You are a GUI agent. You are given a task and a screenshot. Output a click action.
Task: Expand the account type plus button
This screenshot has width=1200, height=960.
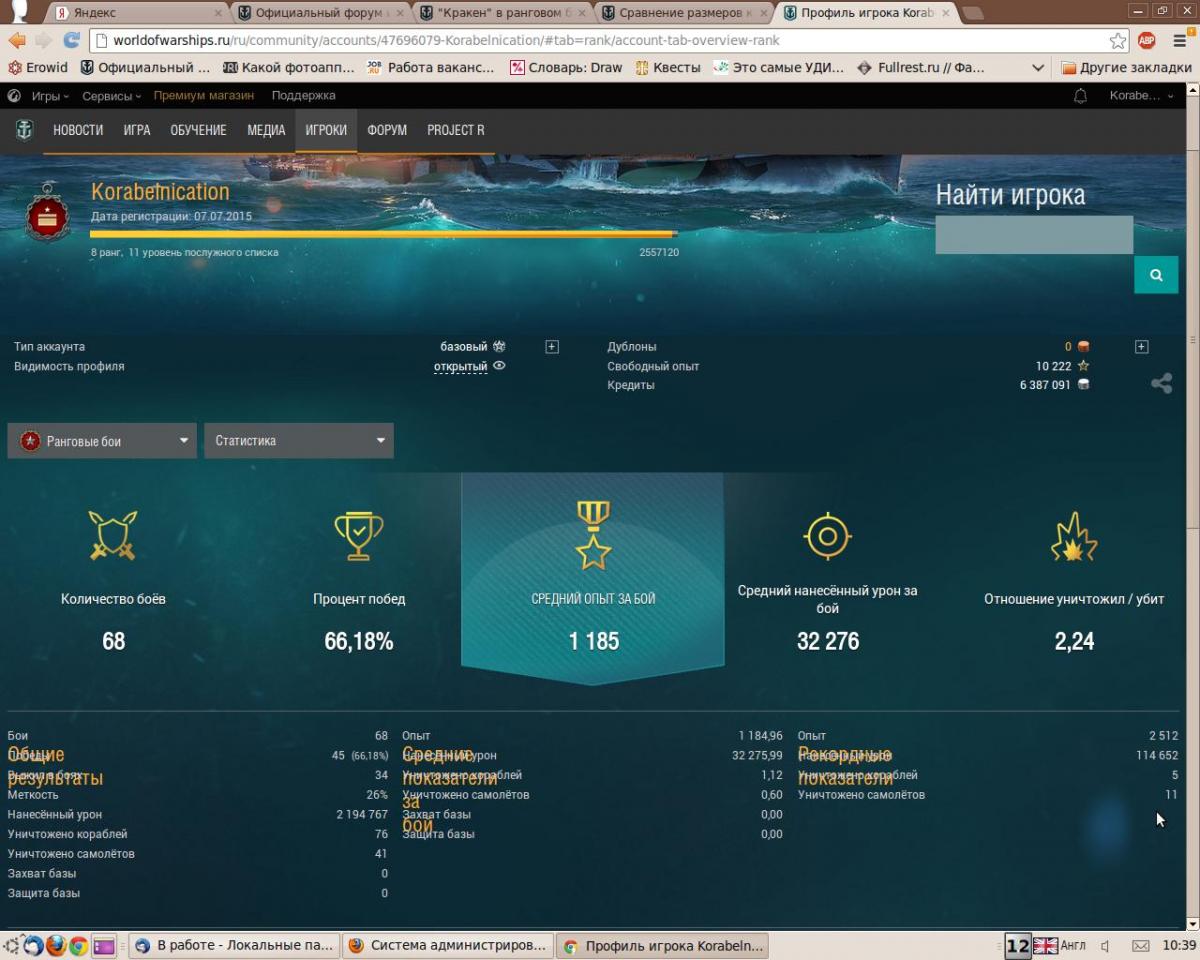(552, 347)
